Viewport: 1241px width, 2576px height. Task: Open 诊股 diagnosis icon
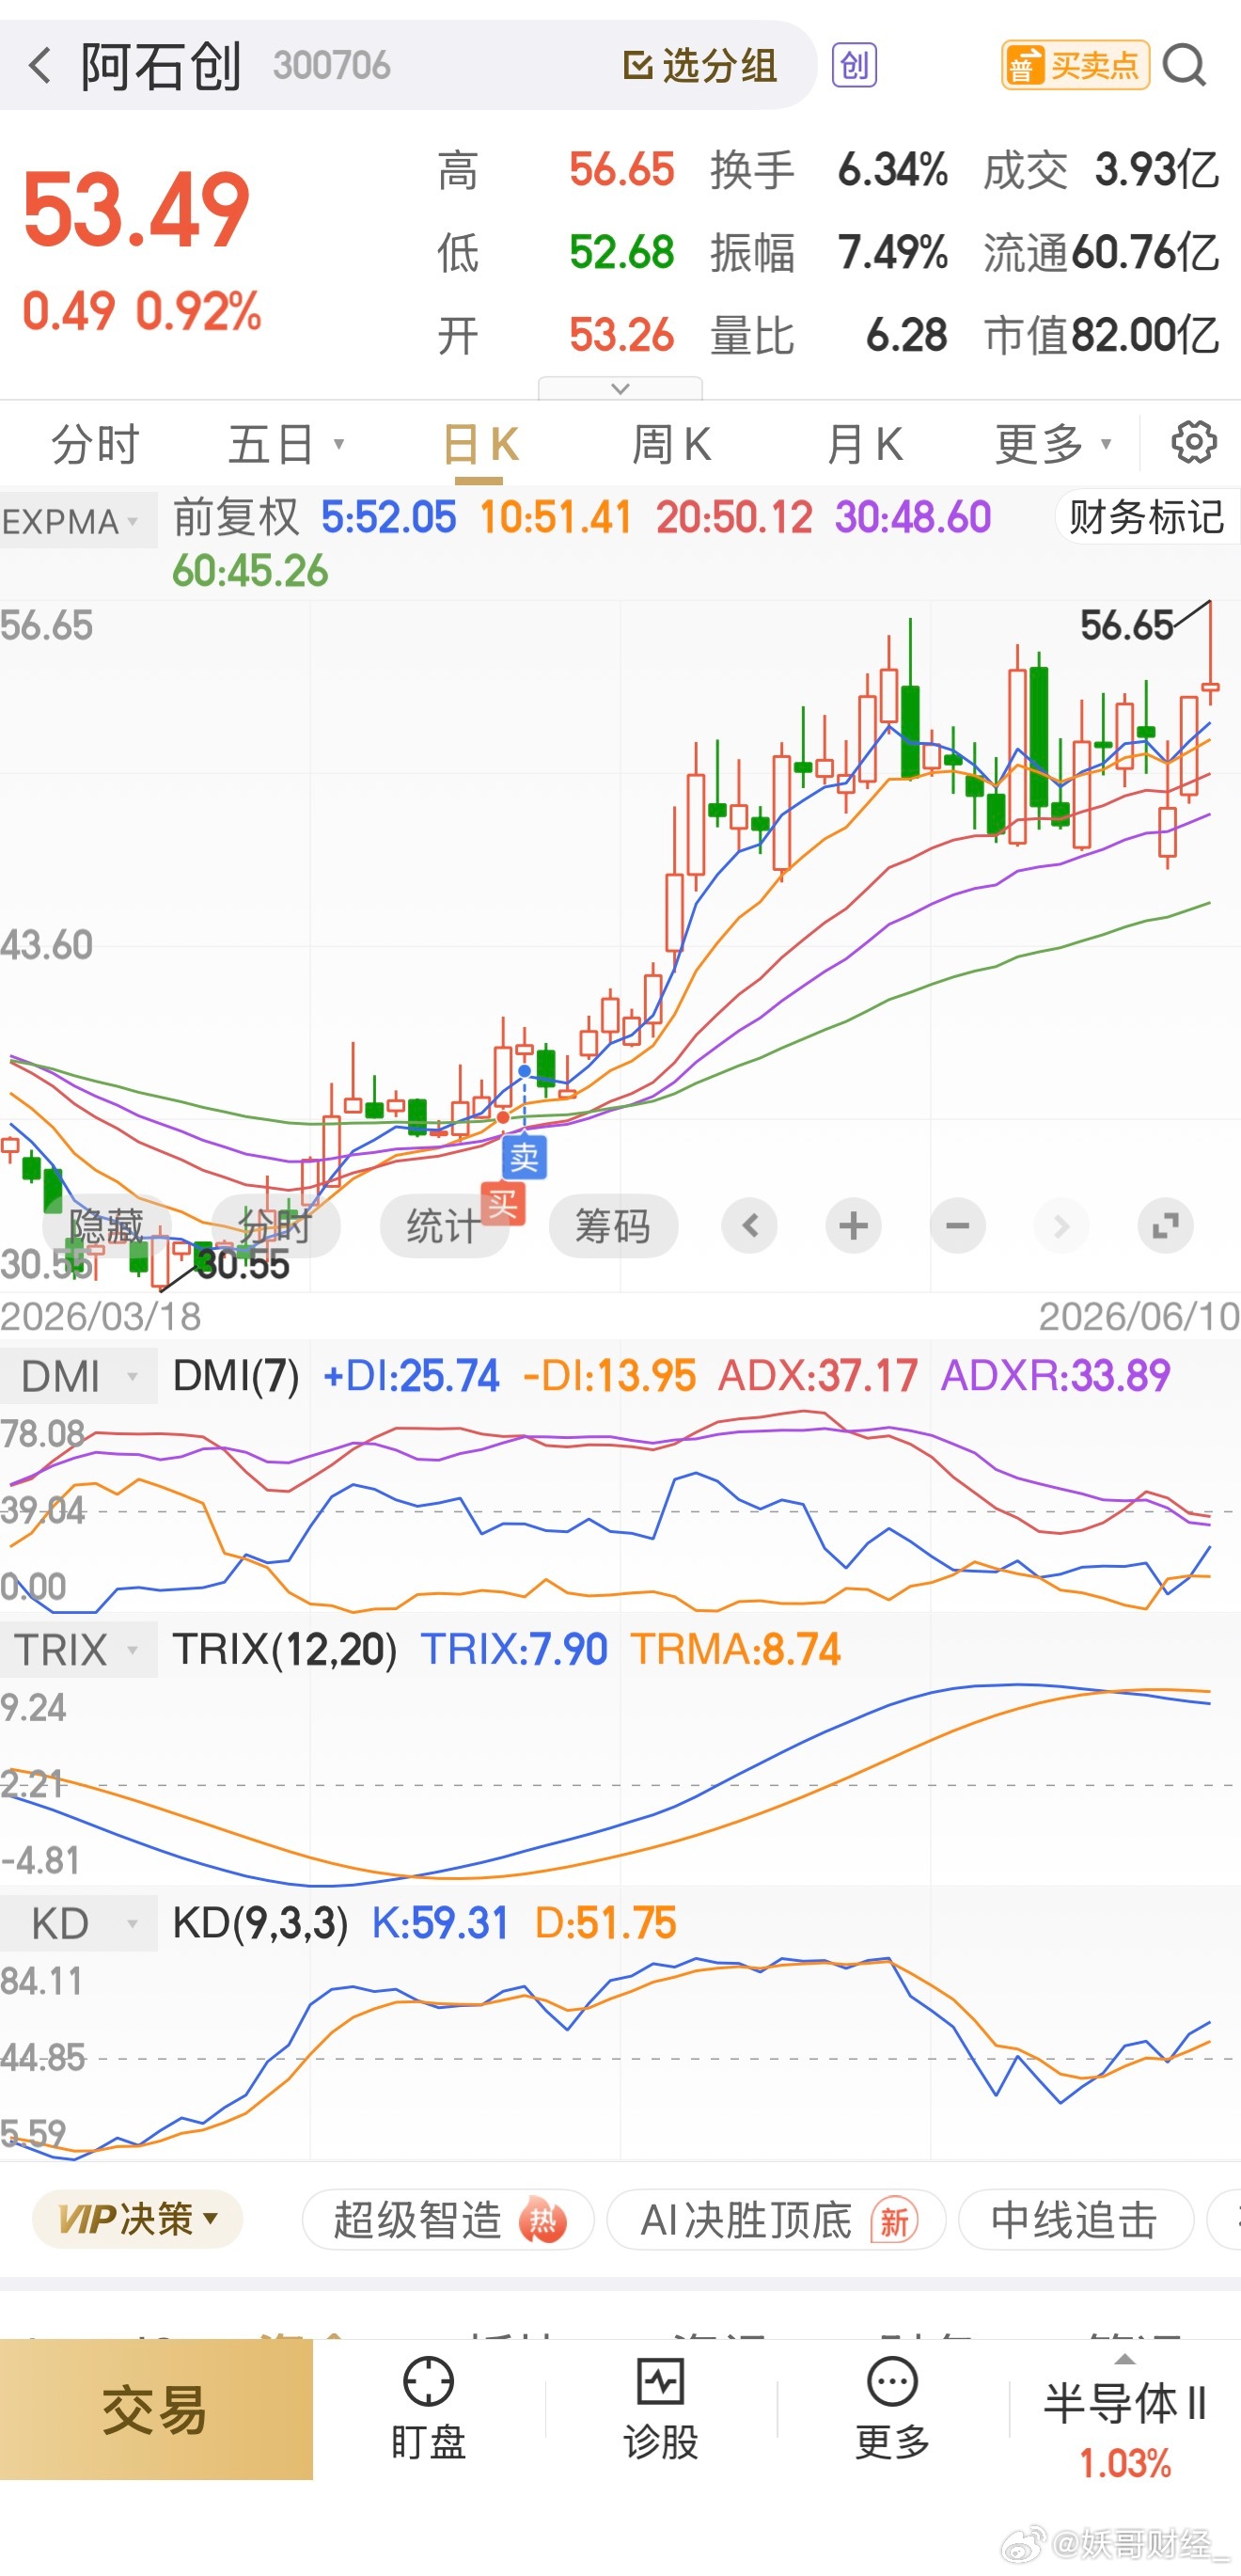tap(661, 2407)
